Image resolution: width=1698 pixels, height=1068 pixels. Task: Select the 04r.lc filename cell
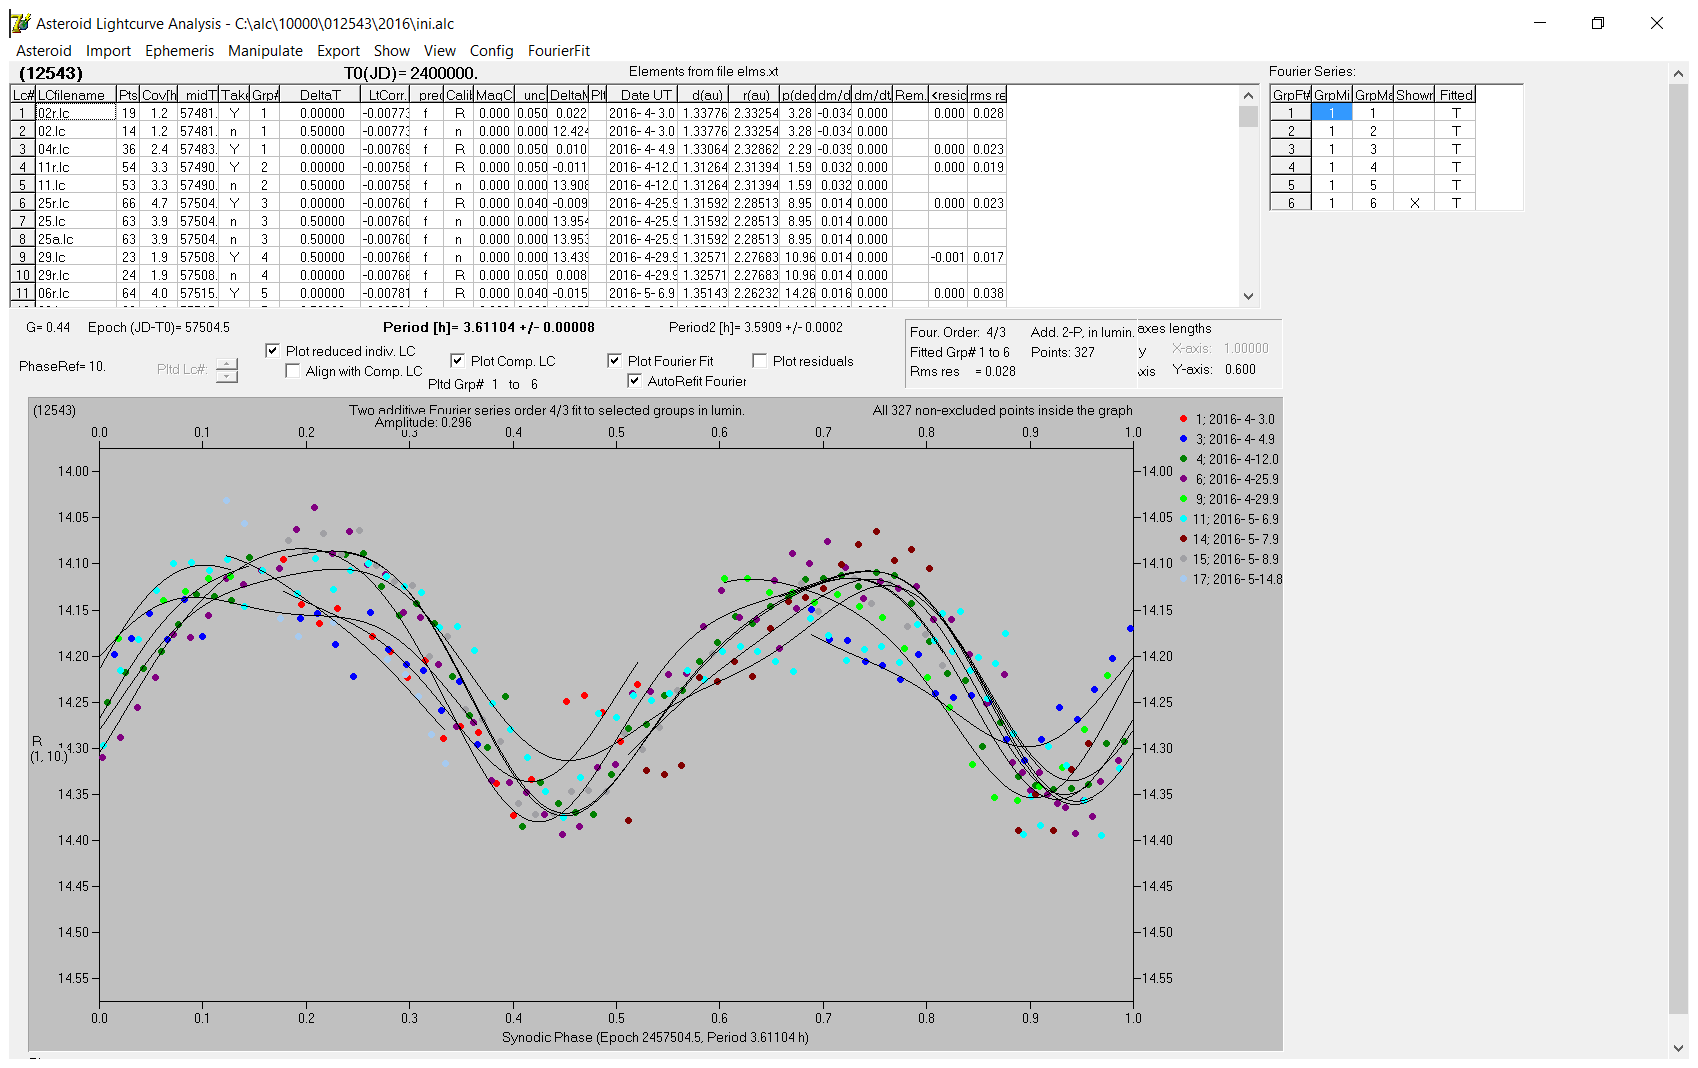point(76,149)
